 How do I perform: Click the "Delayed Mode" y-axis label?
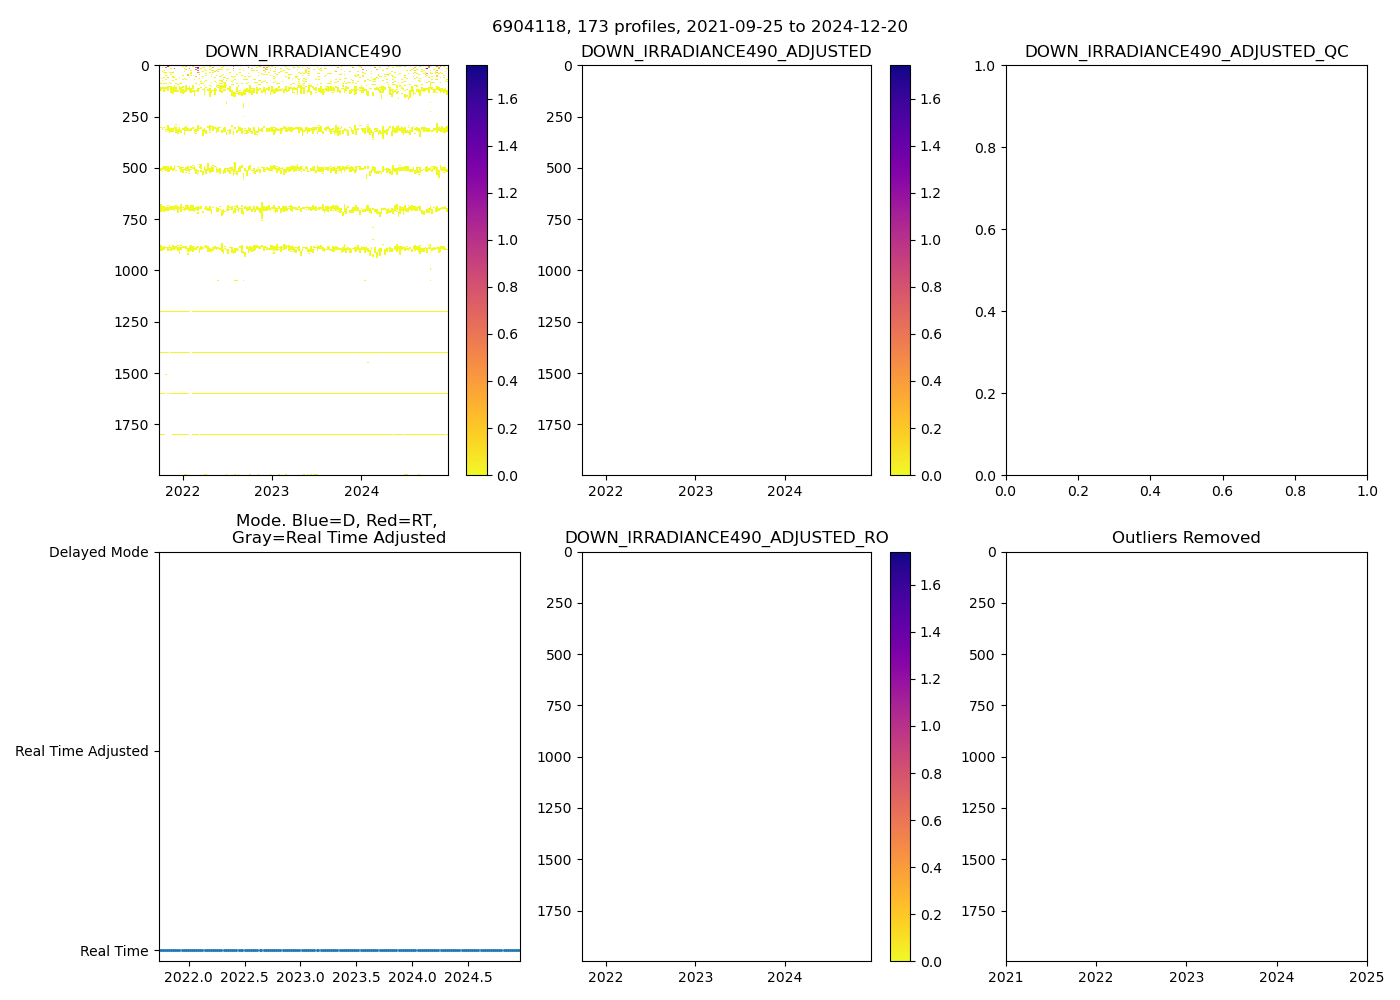click(98, 552)
